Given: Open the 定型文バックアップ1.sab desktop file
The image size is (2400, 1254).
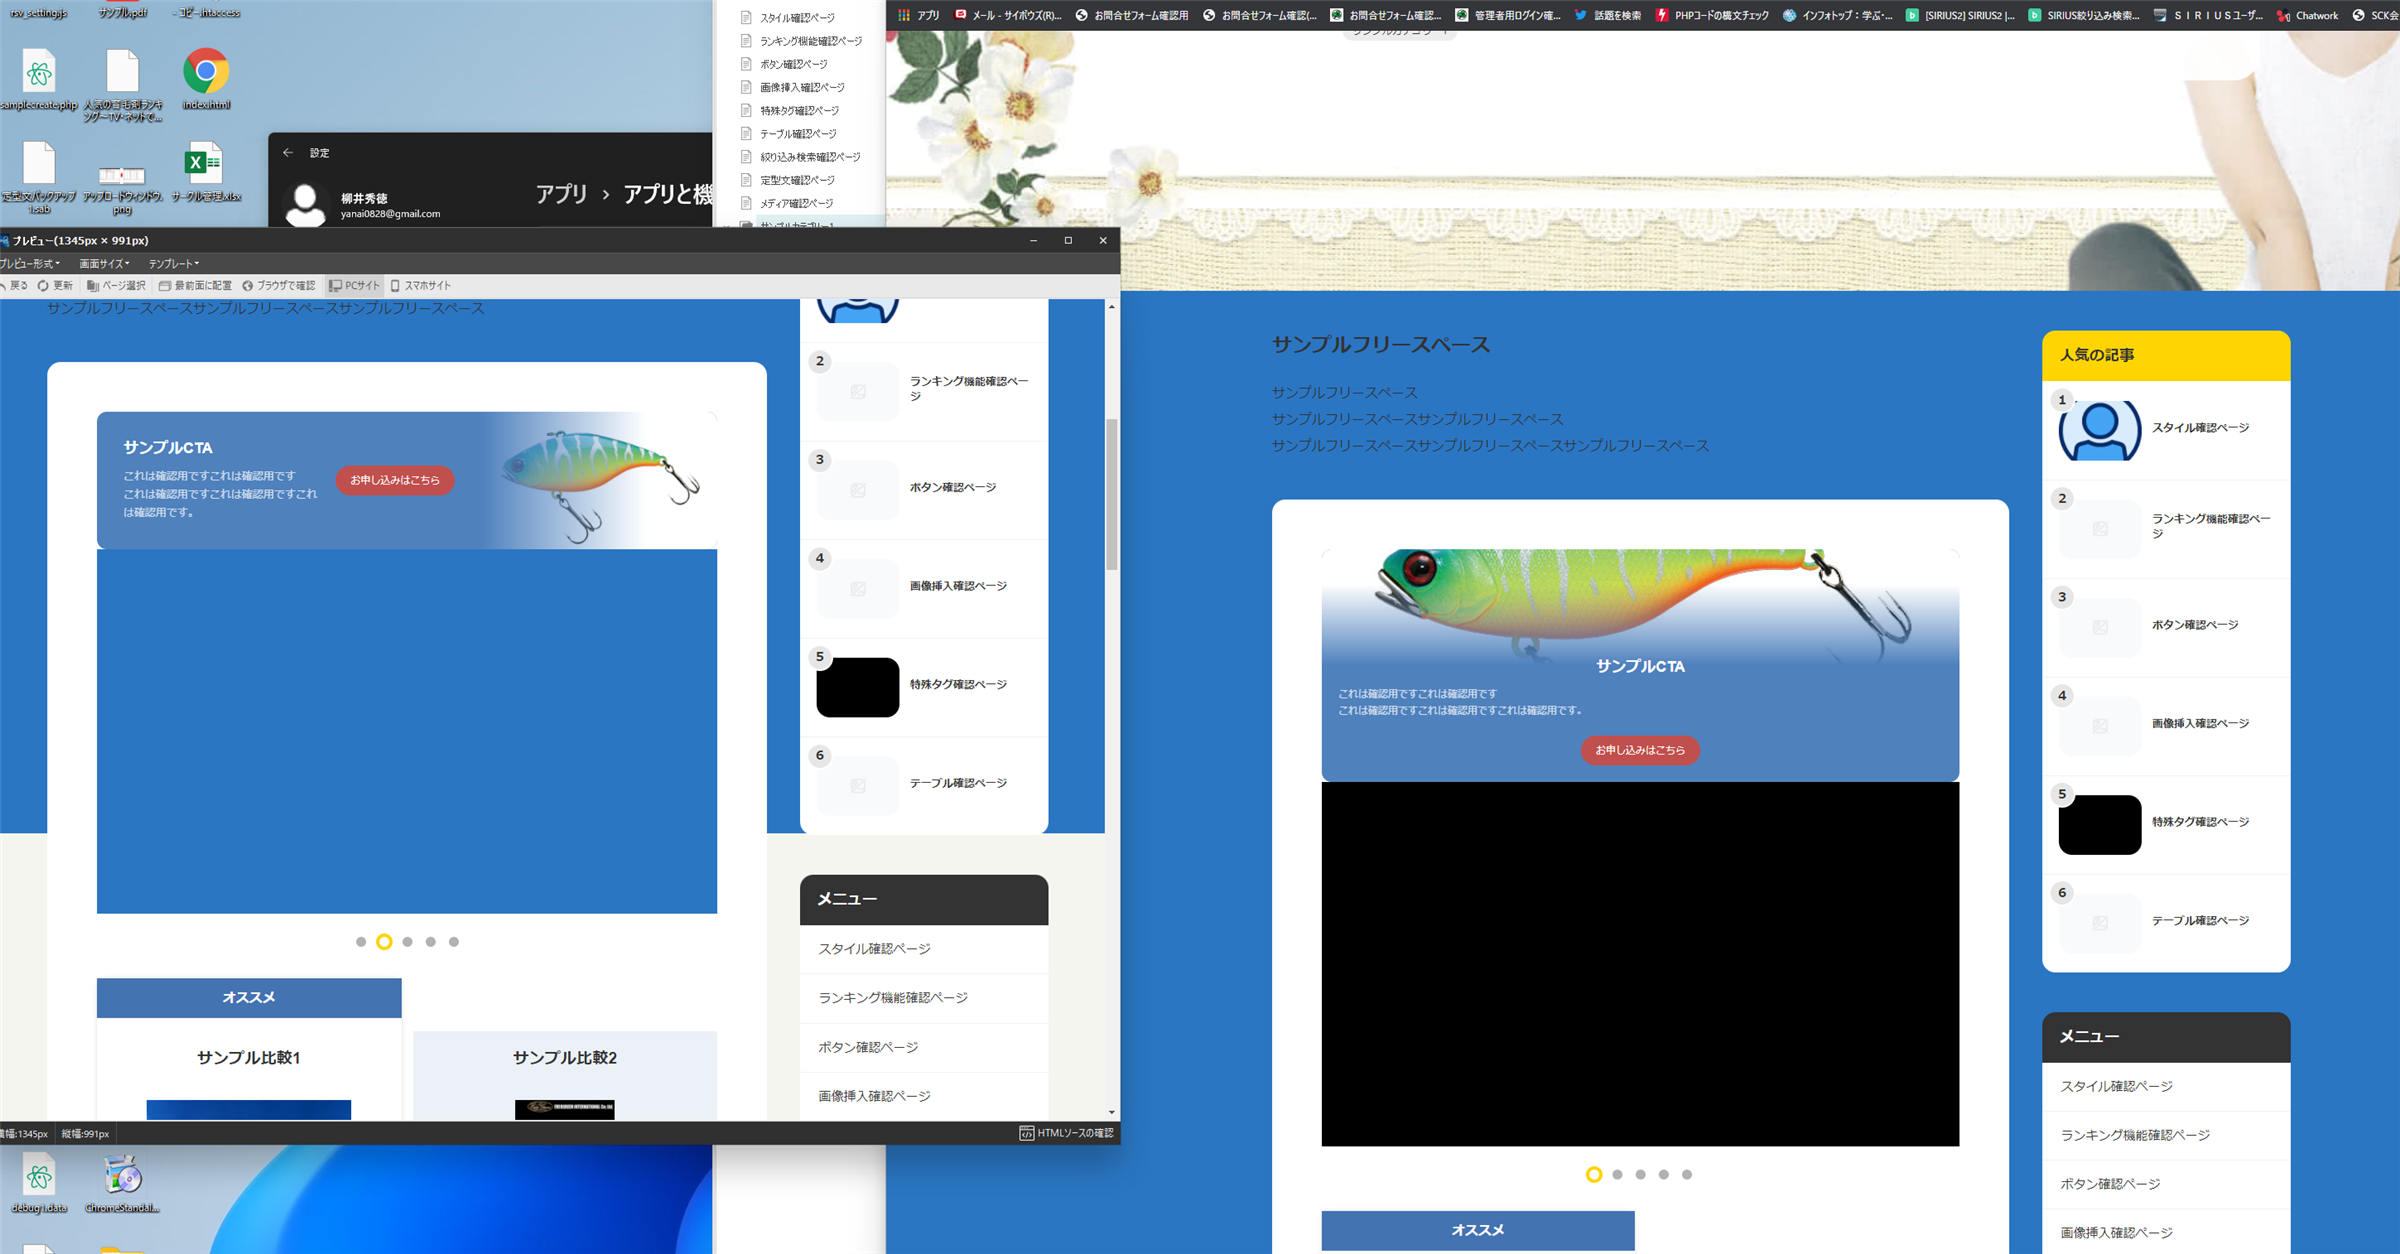Looking at the screenshot, I should [x=39, y=178].
